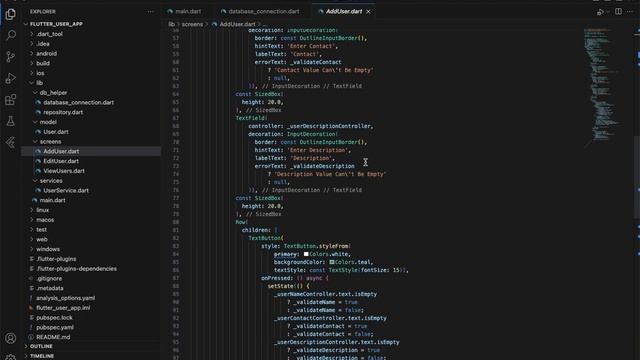Click '_userDescriptionController' in the code
The height and width of the screenshot is (360, 640).
click(329, 126)
